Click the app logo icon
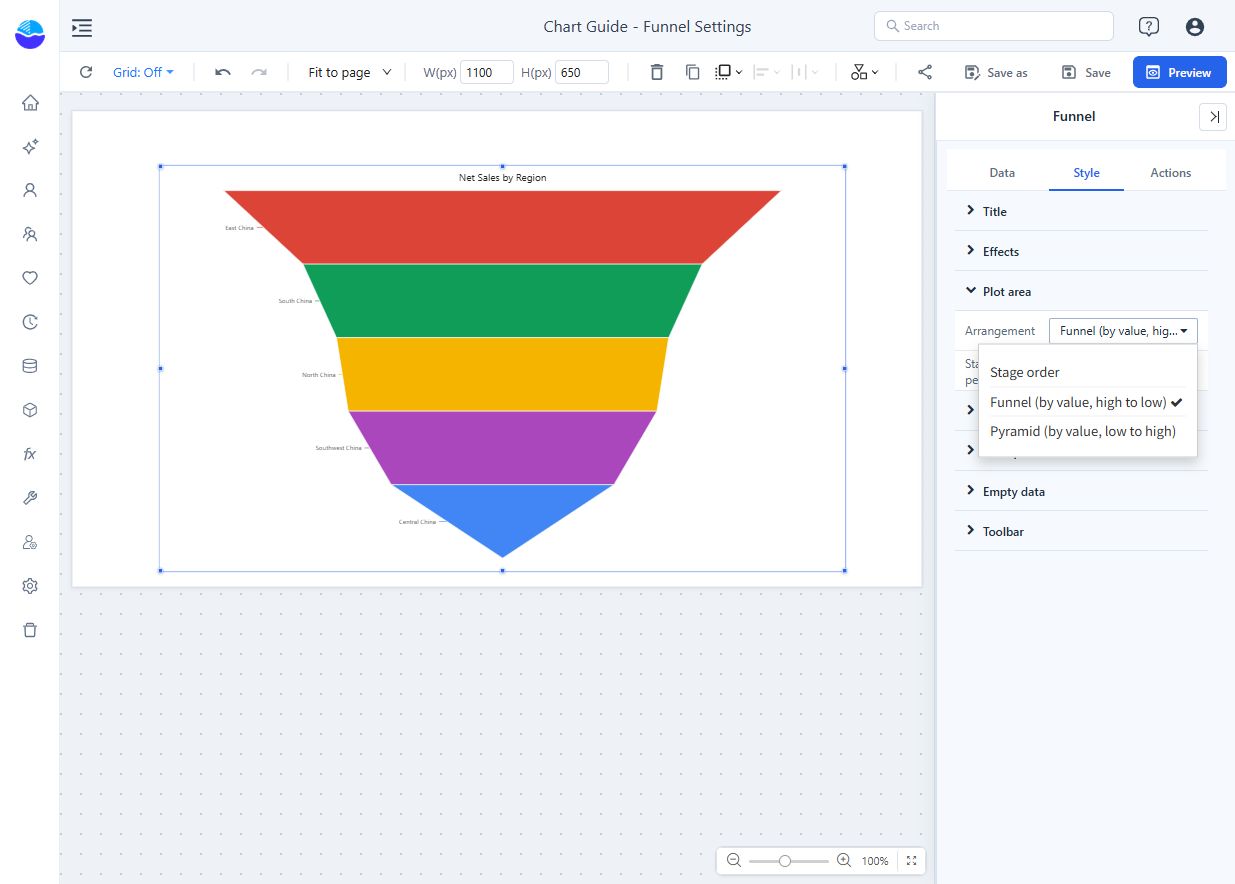The height and width of the screenshot is (884, 1235). tap(30, 33)
